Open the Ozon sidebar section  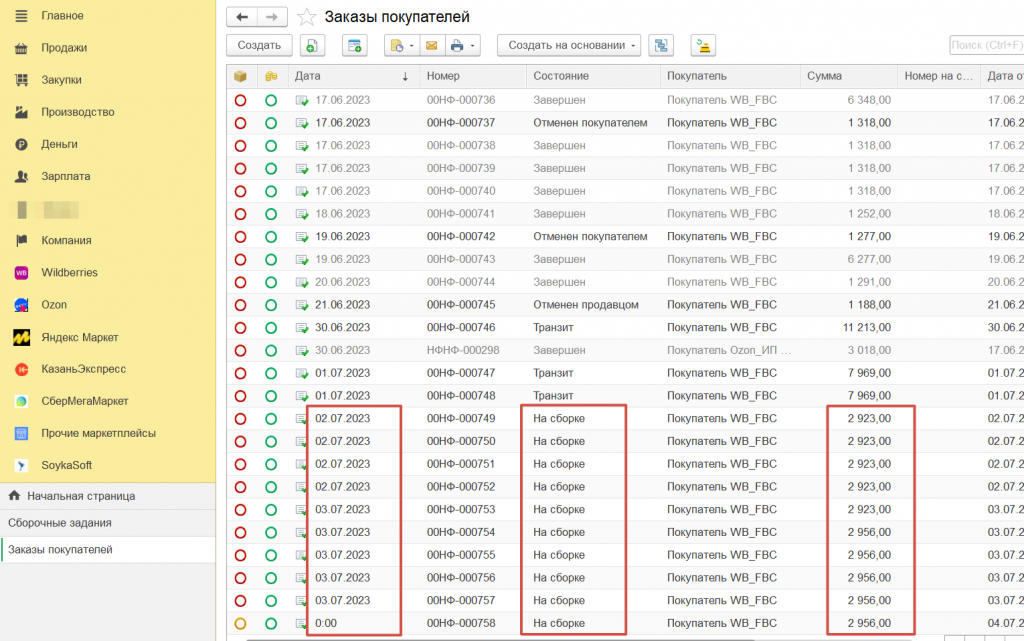(54, 304)
